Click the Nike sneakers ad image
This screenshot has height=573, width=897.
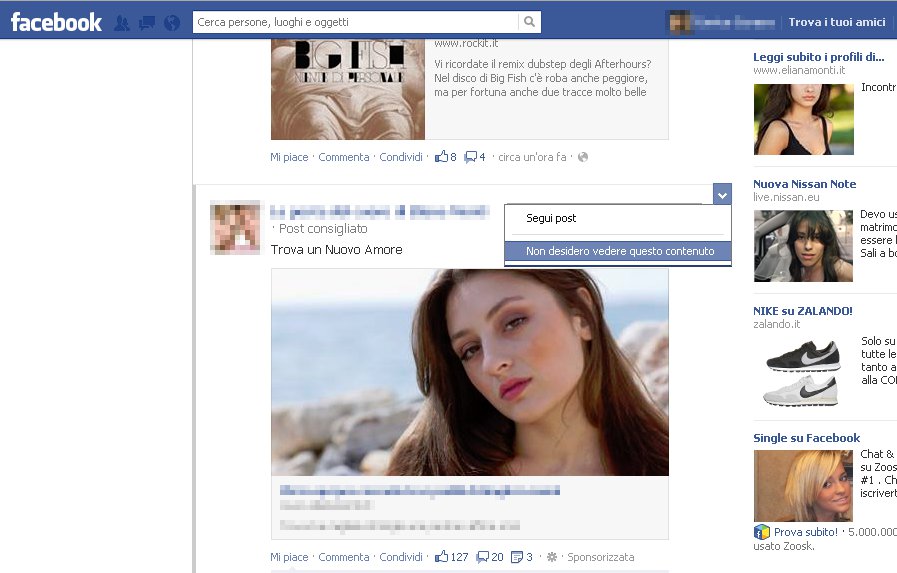(x=803, y=373)
